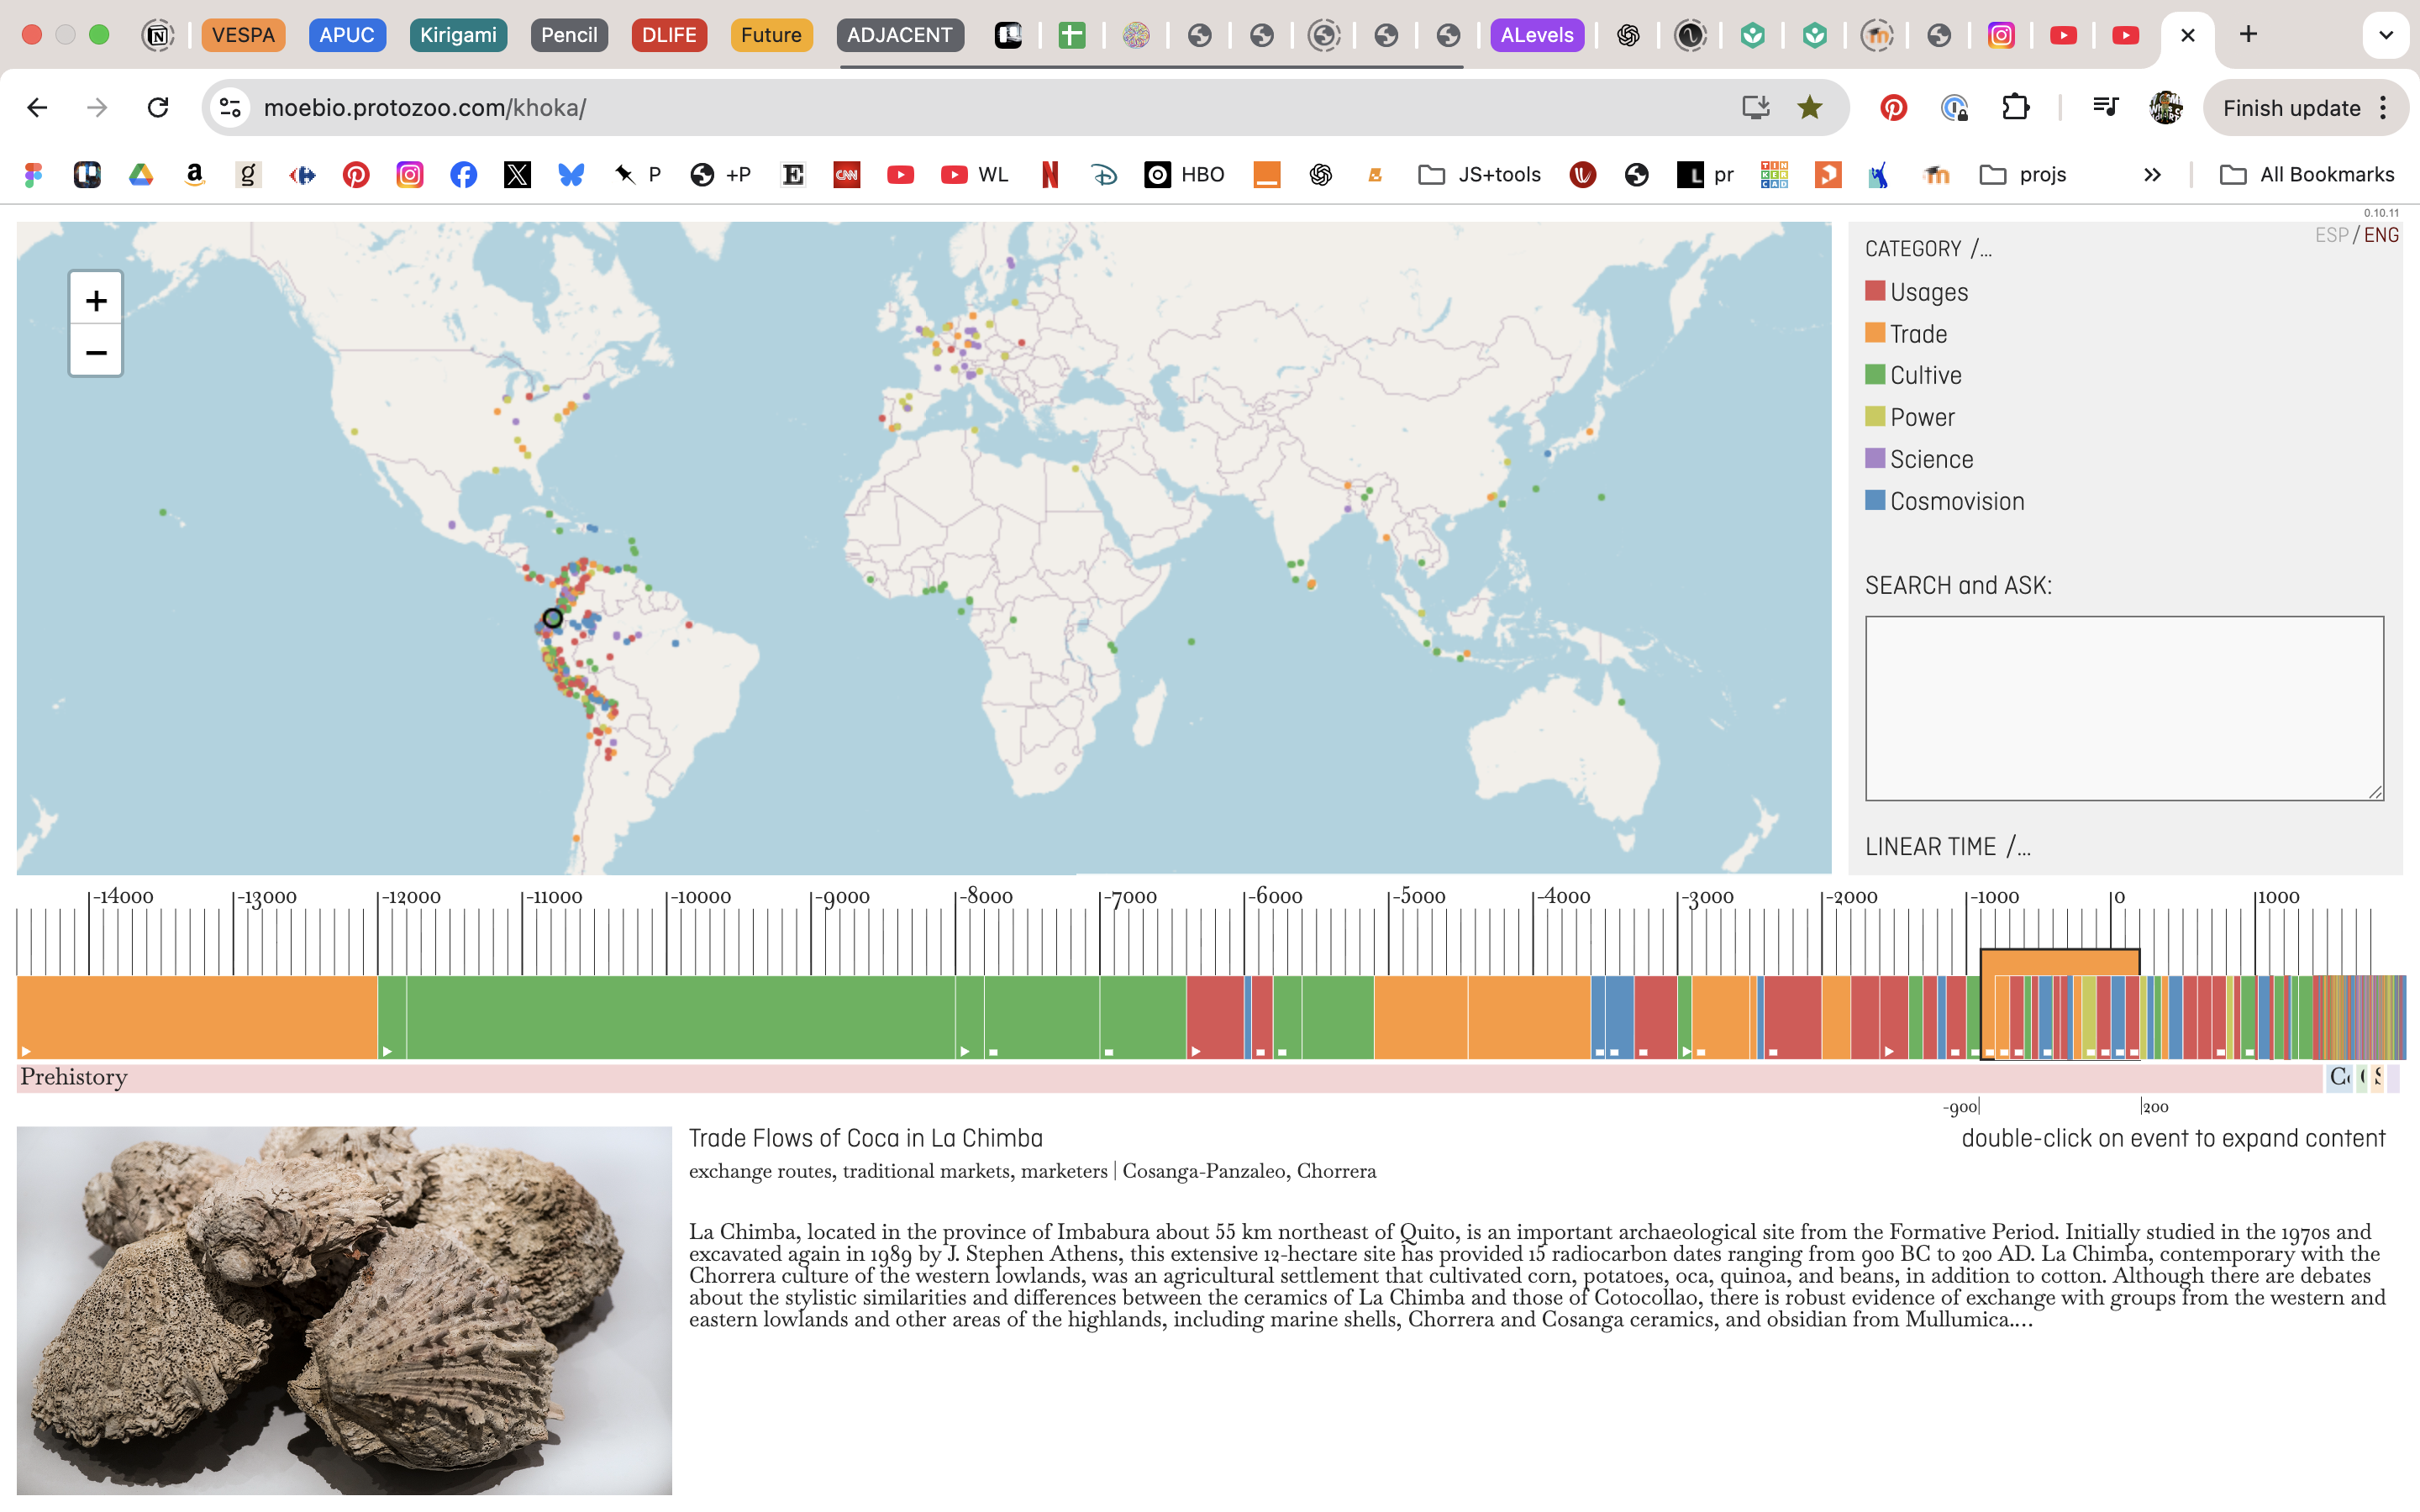Toggle the Cosmovision category filter
The height and width of the screenshot is (1512, 2420).
pos(1944,501)
